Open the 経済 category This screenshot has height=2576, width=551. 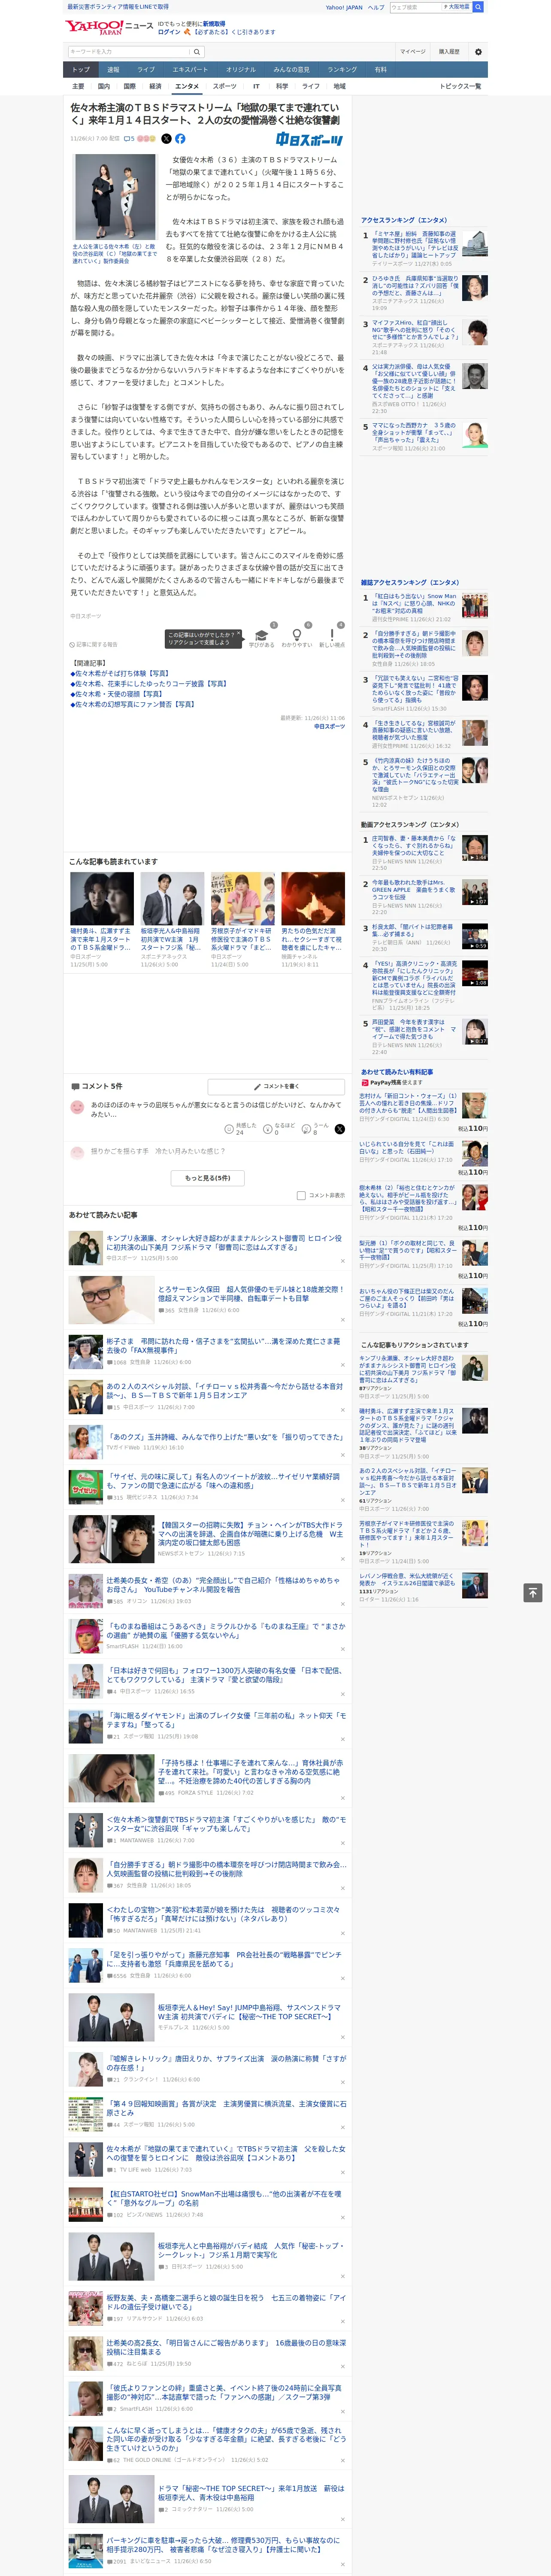point(155,86)
